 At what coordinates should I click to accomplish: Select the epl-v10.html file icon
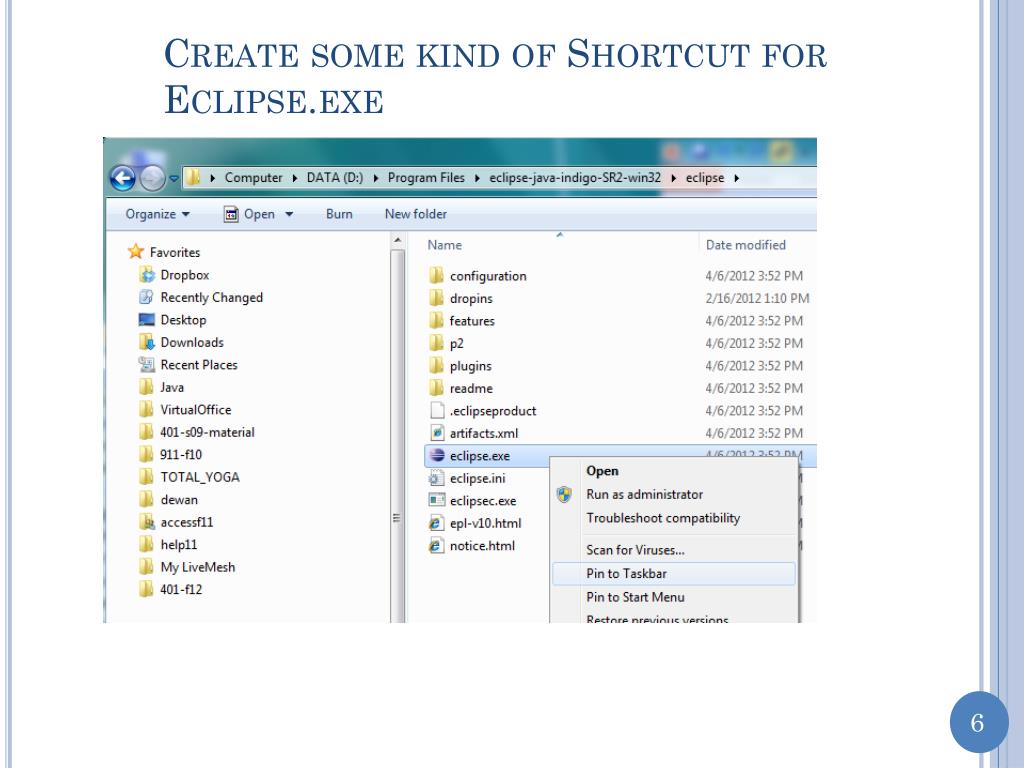pyautogui.click(x=436, y=522)
